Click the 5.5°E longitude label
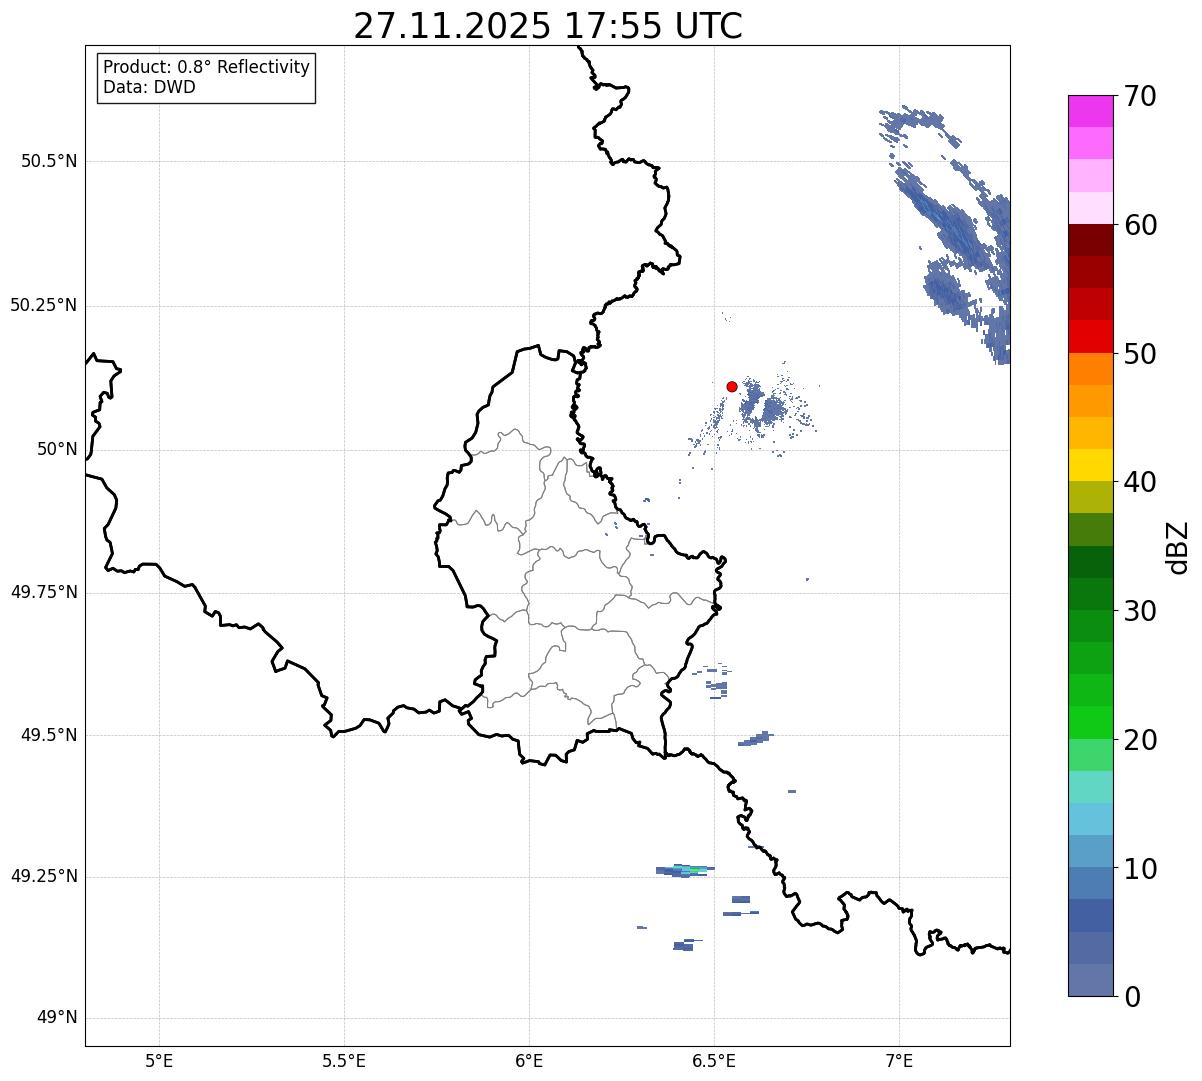Viewport: 1202px width, 1081px height. 344,1060
